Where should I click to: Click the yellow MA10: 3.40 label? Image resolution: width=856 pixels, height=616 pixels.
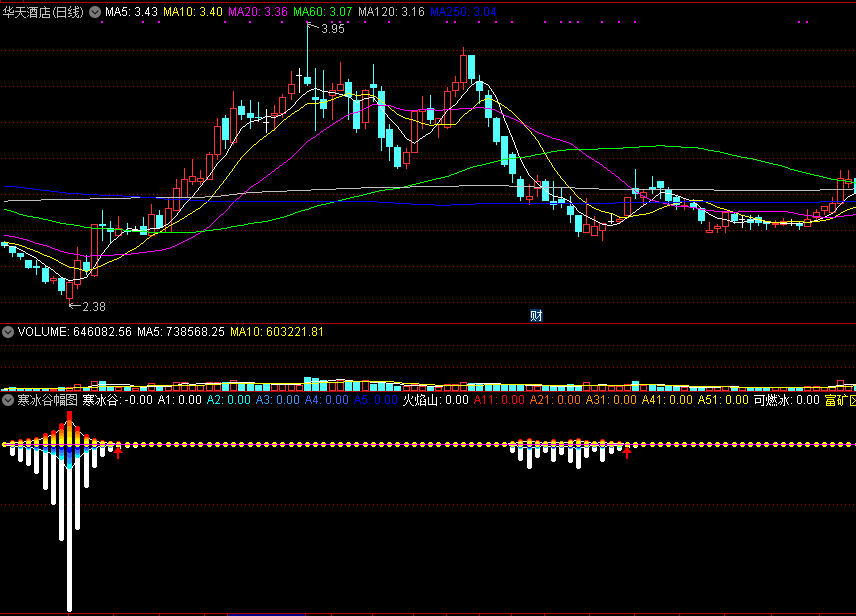point(193,12)
